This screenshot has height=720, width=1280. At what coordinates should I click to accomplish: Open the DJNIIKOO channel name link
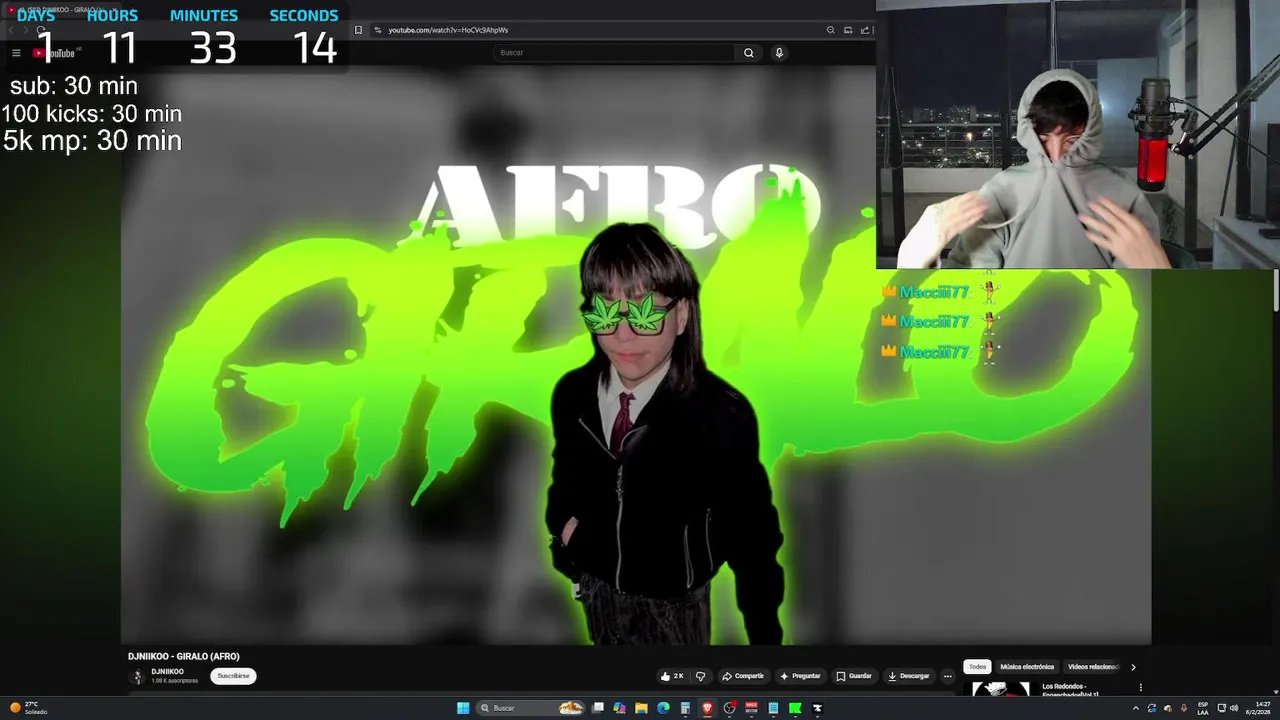[168, 672]
